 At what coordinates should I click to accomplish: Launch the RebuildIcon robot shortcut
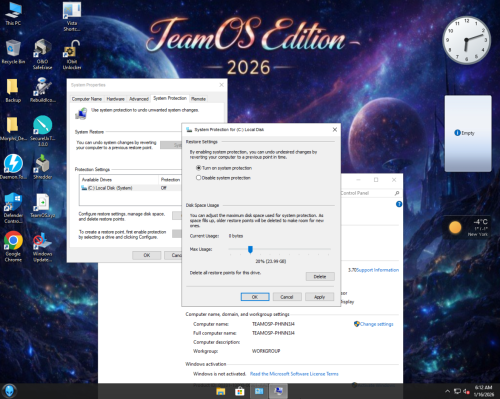click(x=42, y=90)
